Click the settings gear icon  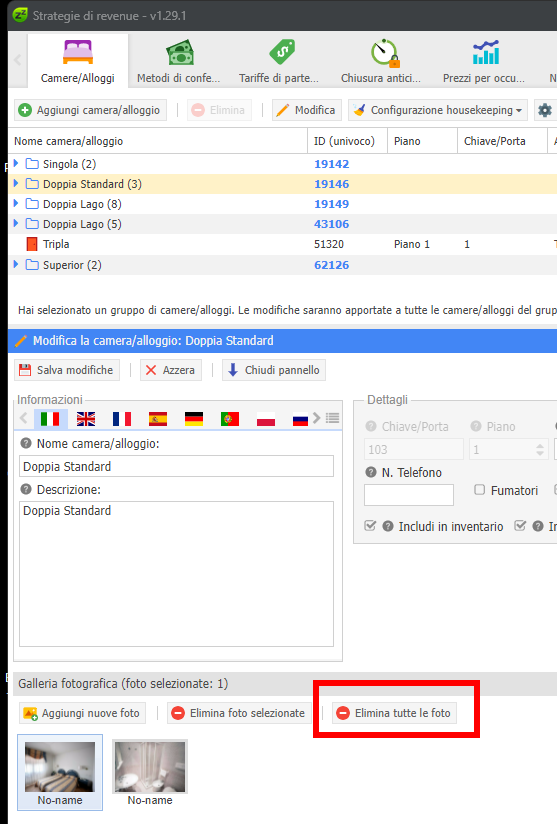(545, 110)
